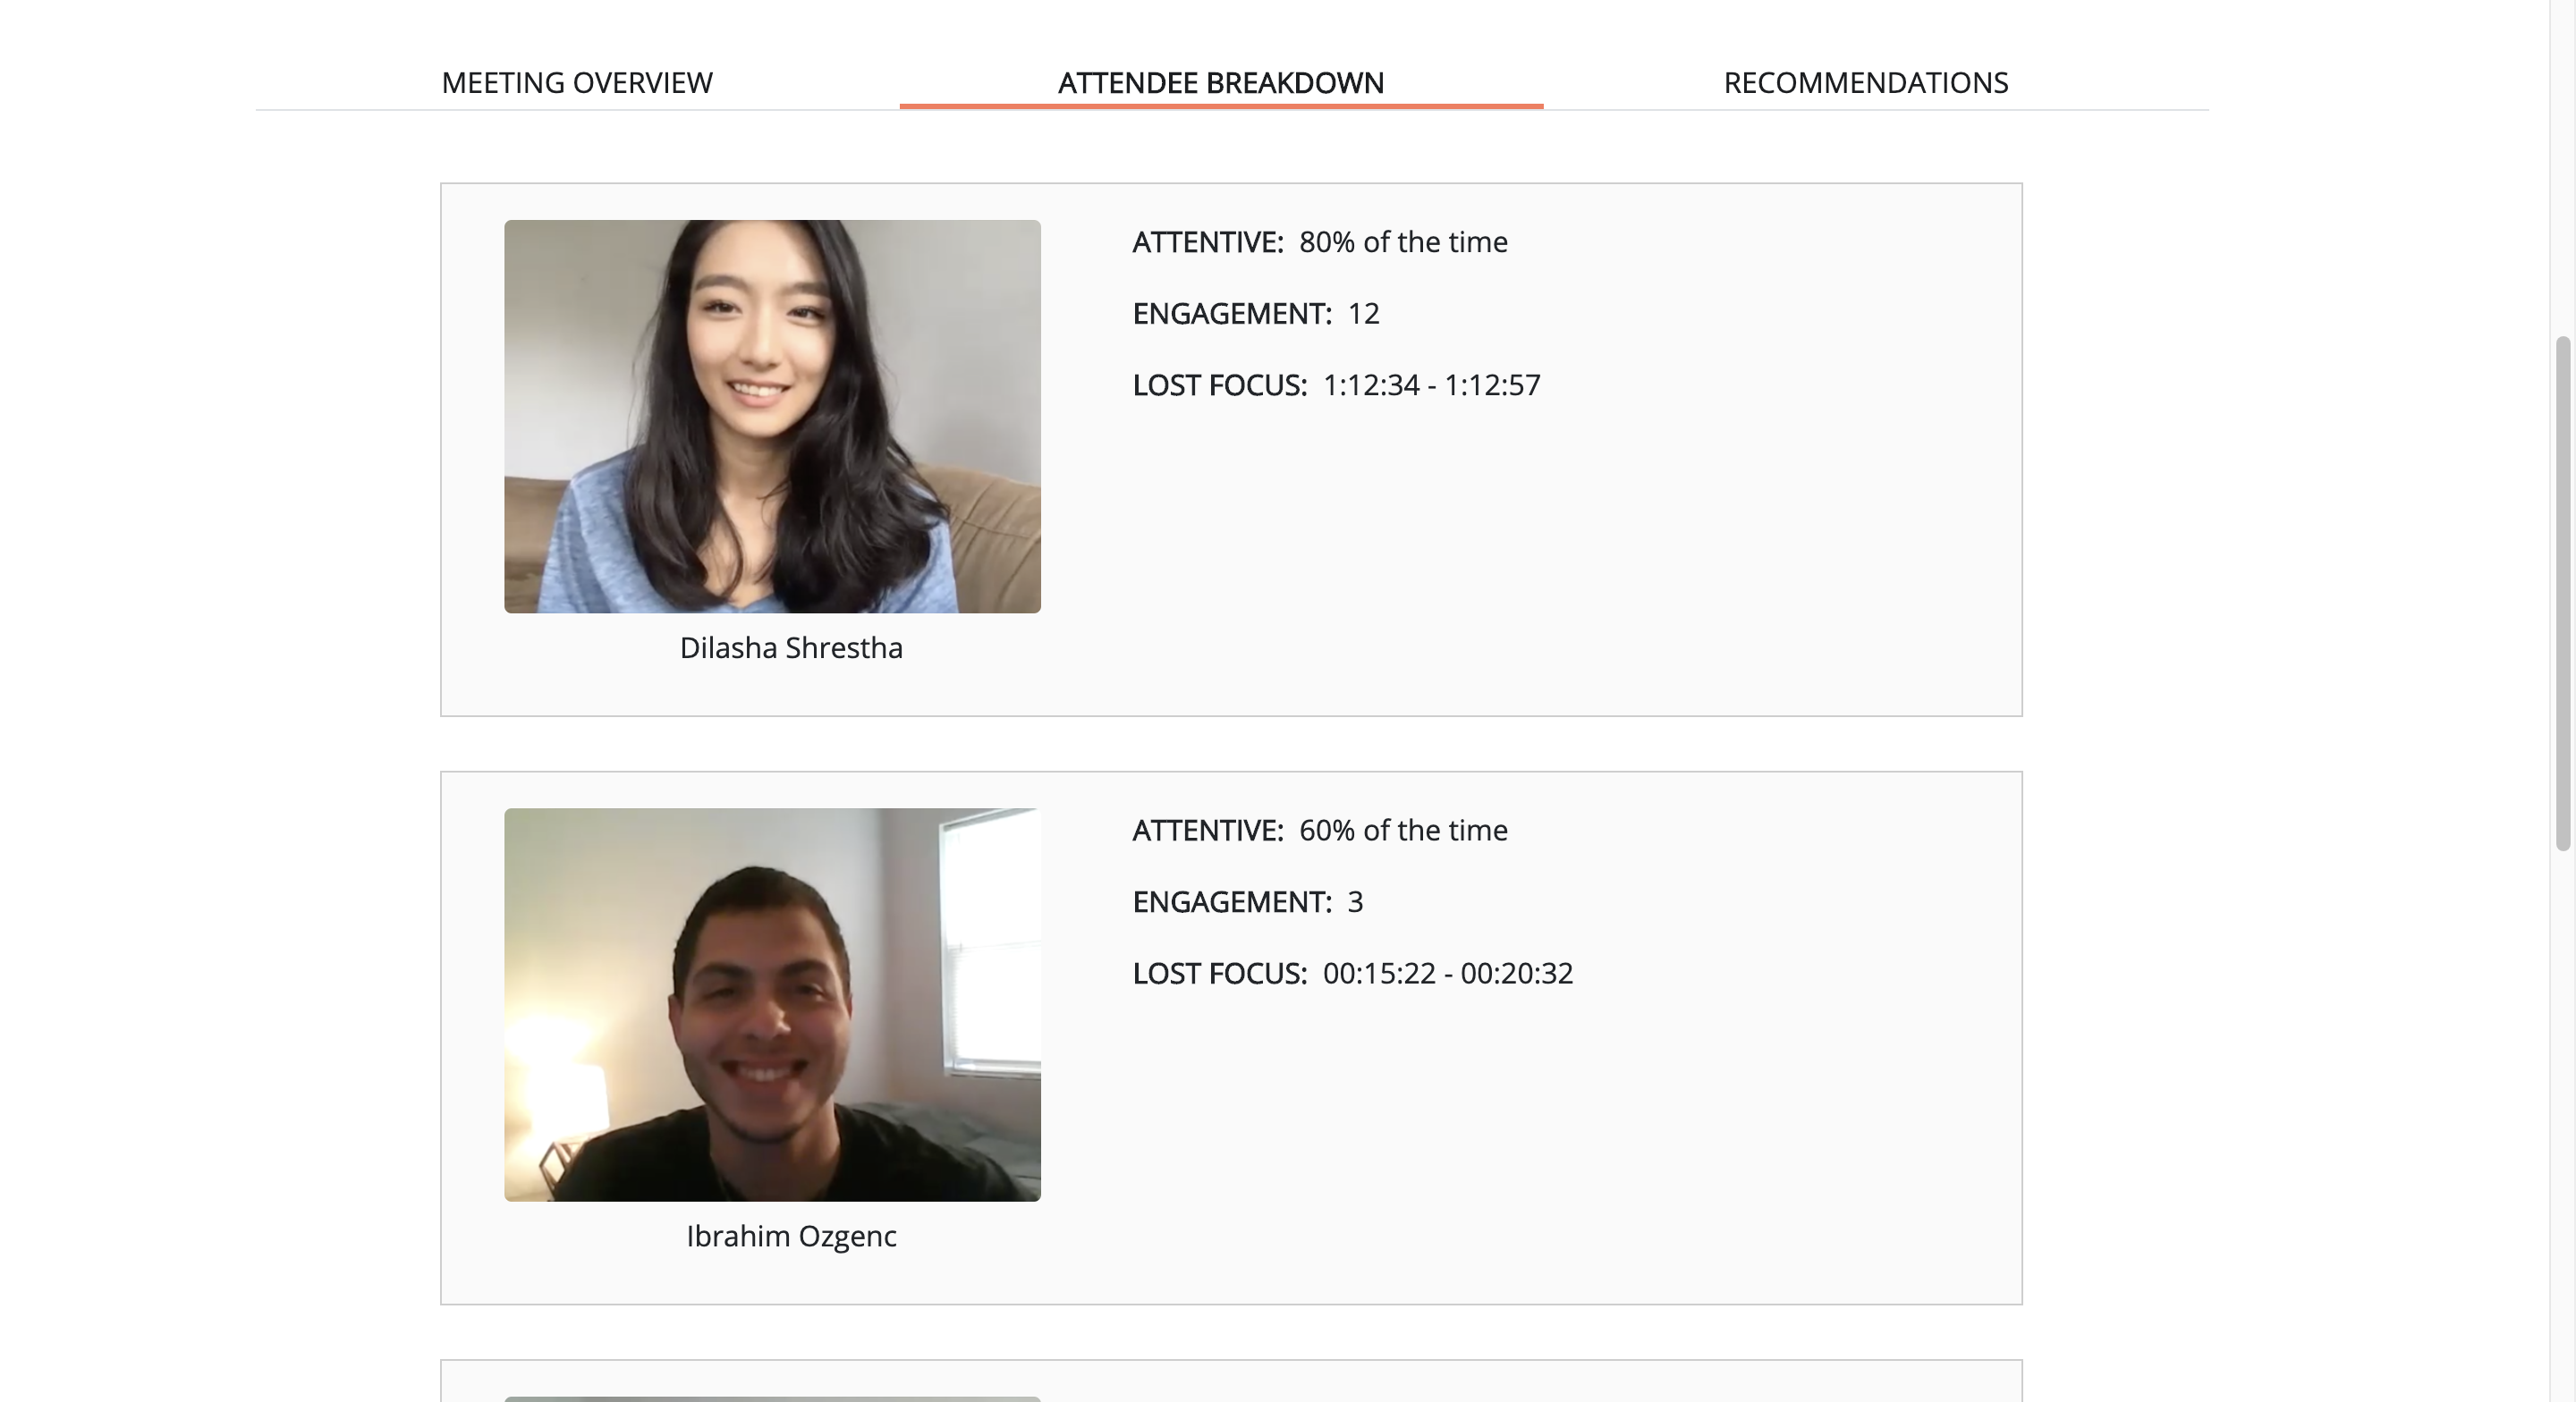Viewport: 2576px width, 1402px height.
Task: Click the 1:12:34 - 1:12:57 lost focus range
Action: pos(1431,385)
